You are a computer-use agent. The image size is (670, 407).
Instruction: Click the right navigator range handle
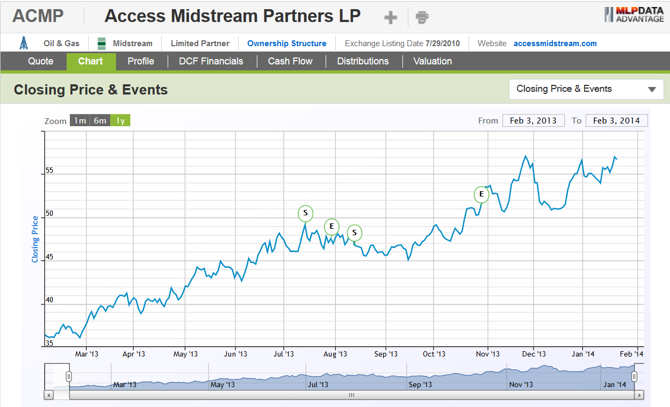click(634, 376)
